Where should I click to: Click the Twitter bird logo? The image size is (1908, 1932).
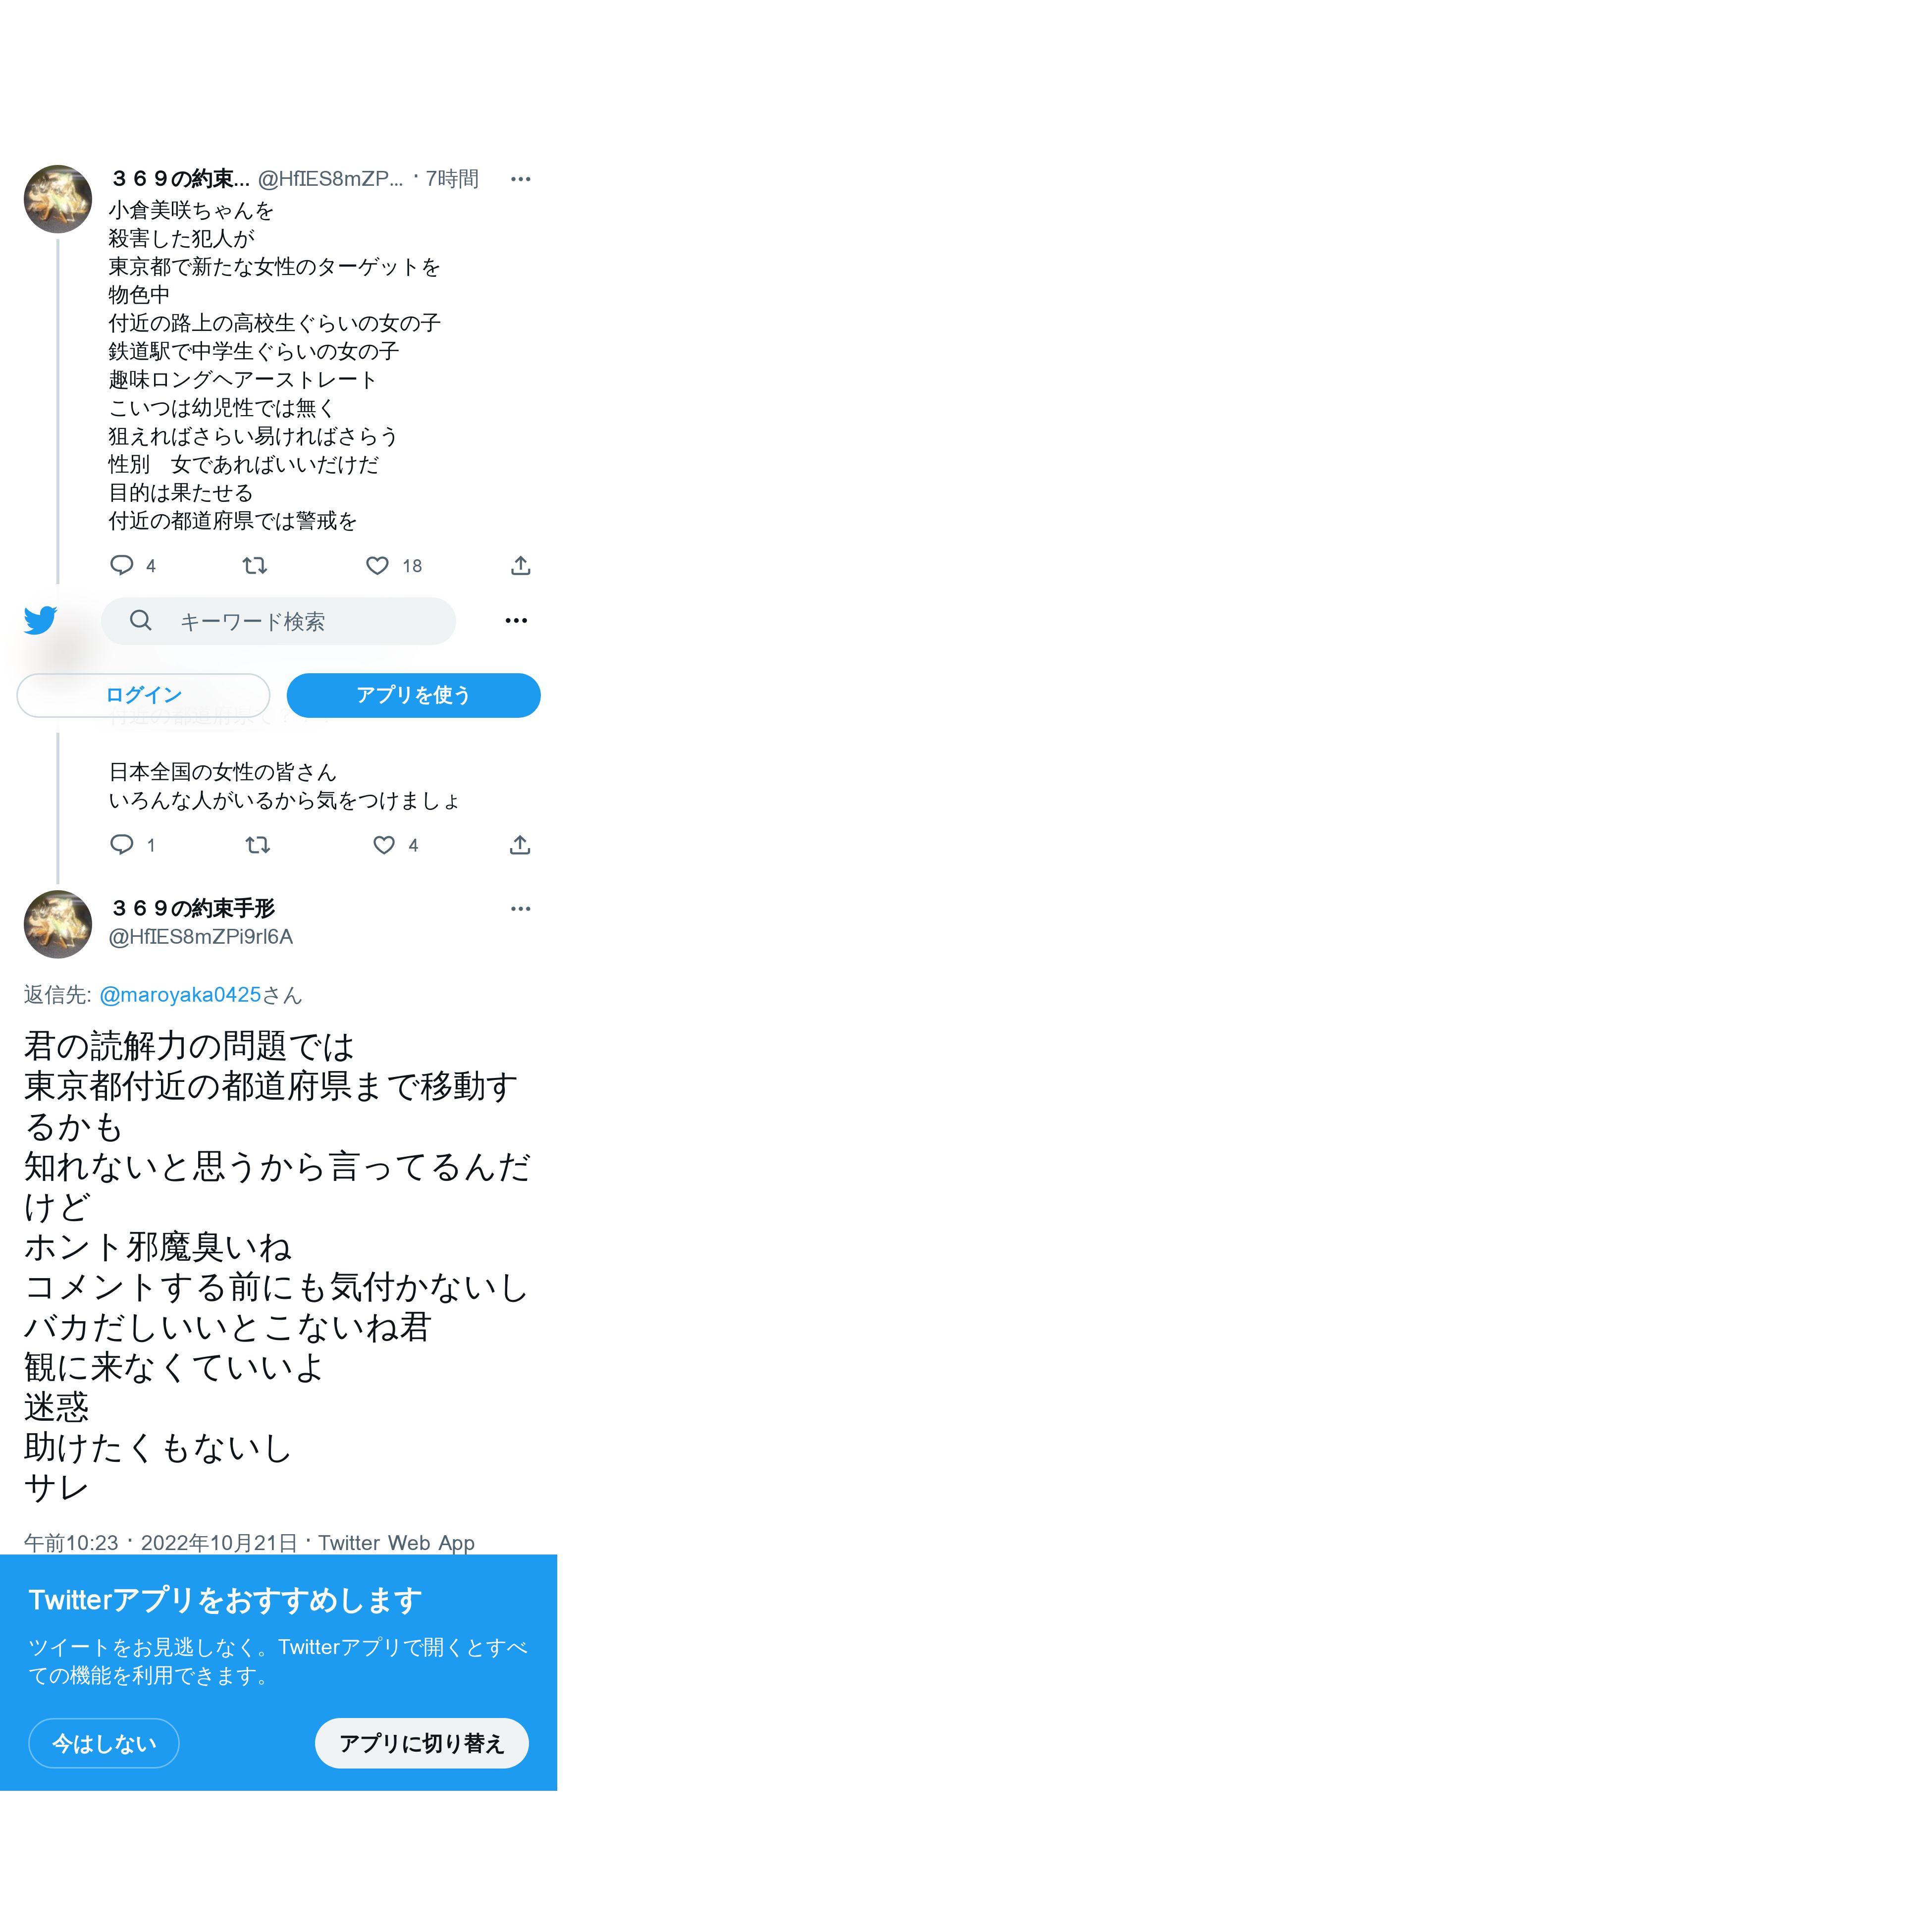coord(41,620)
